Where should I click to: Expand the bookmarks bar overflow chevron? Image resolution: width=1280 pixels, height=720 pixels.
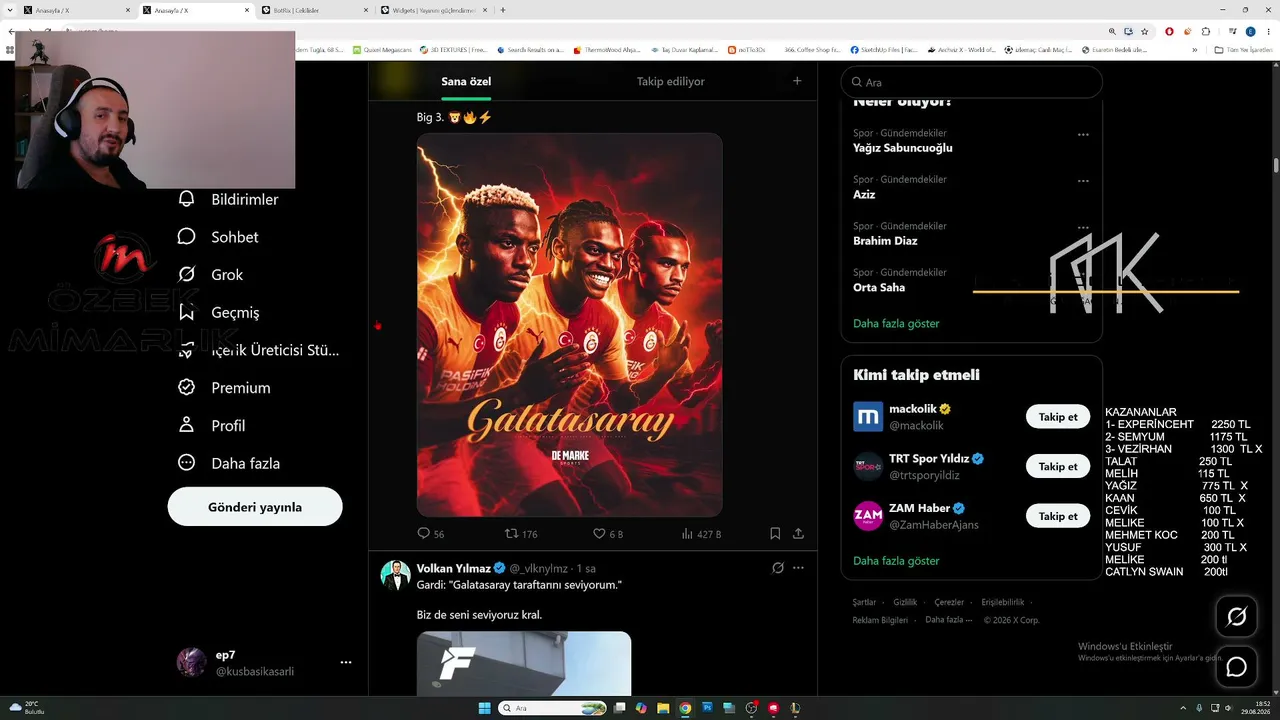(1194, 49)
